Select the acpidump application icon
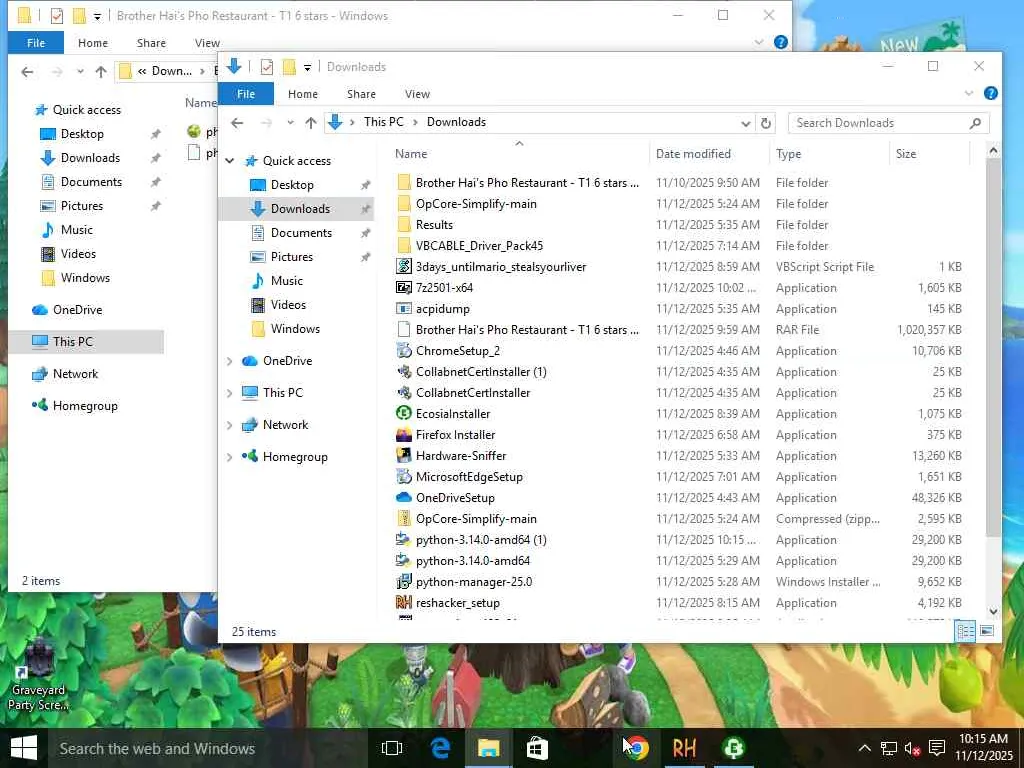Viewport: 1024px width, 768px height. pyautogui.click(x=404, y=308)
